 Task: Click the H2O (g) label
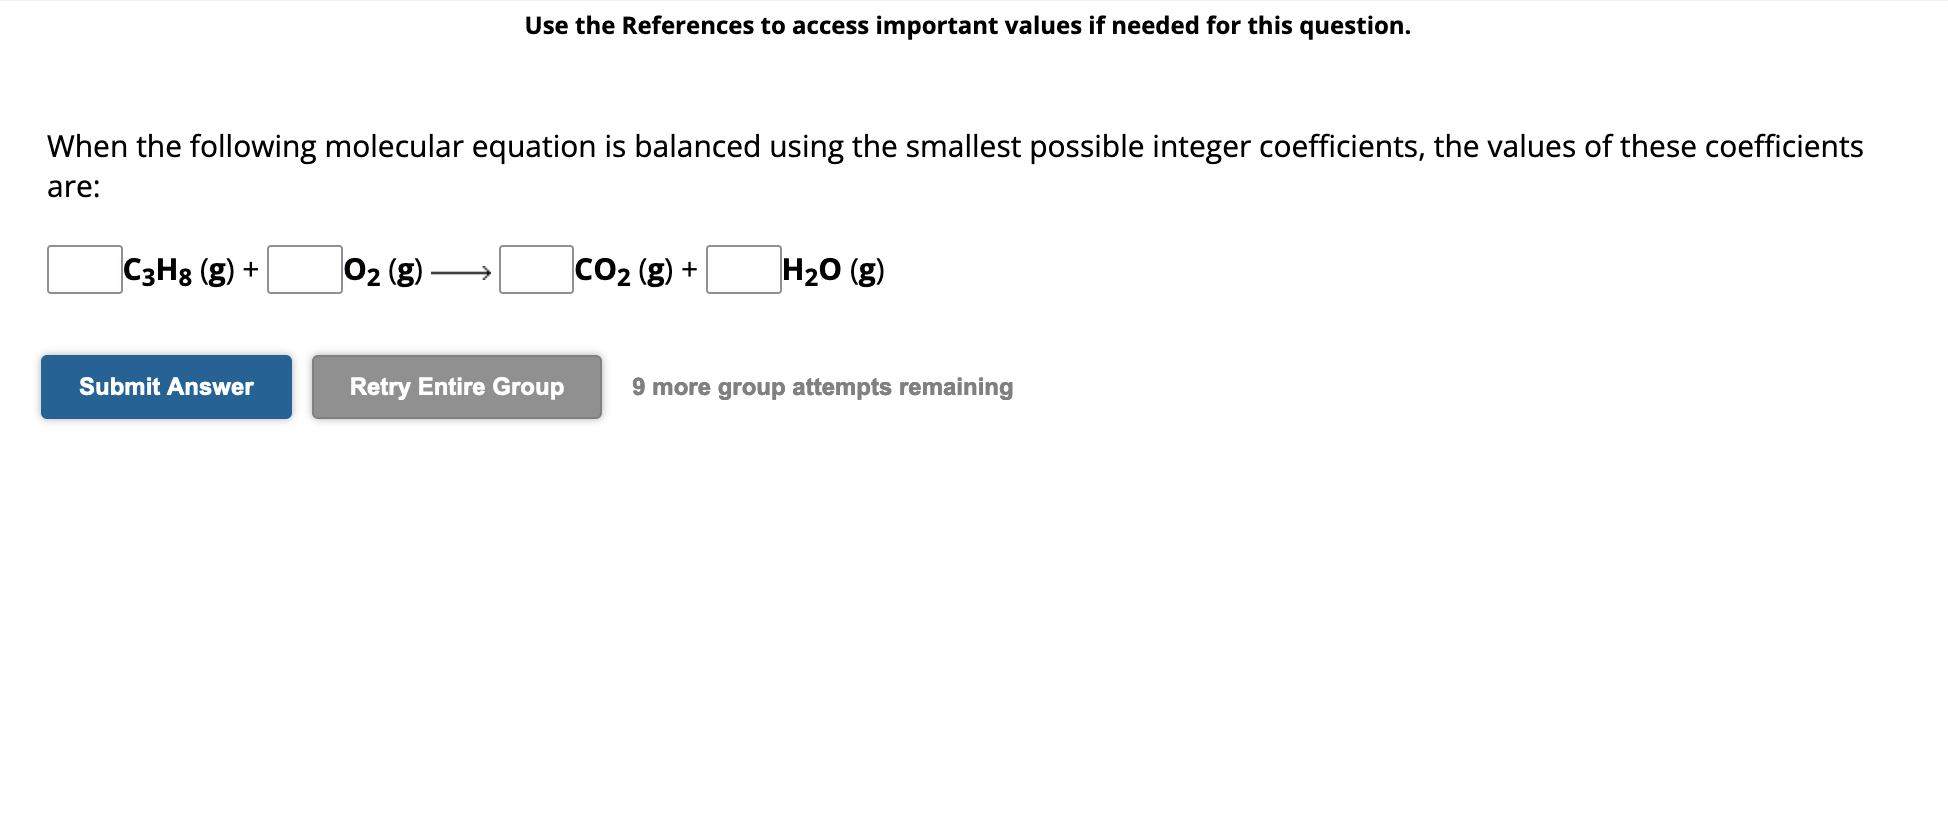tap(831, 269)
